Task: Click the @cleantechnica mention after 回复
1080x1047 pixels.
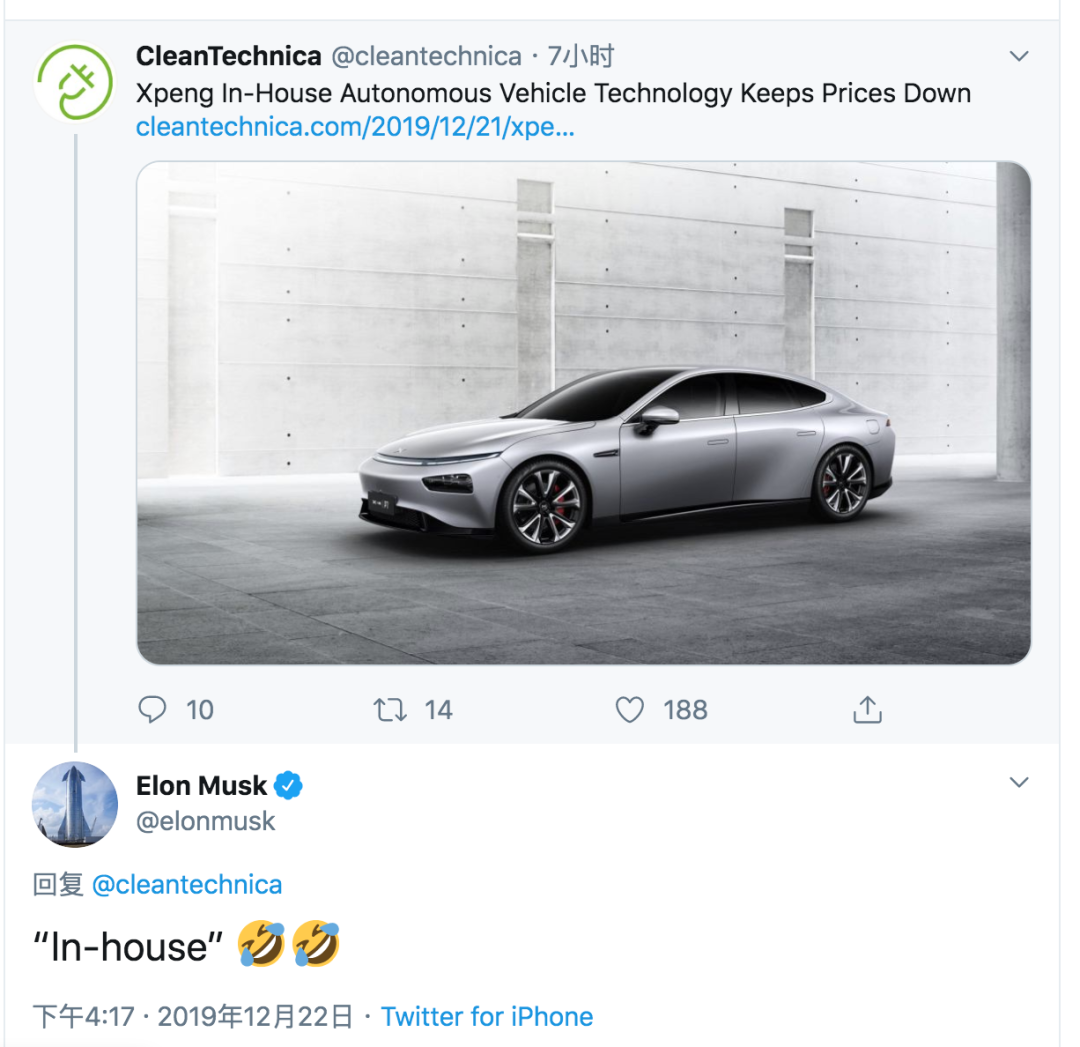Action: tap(187, 885)
